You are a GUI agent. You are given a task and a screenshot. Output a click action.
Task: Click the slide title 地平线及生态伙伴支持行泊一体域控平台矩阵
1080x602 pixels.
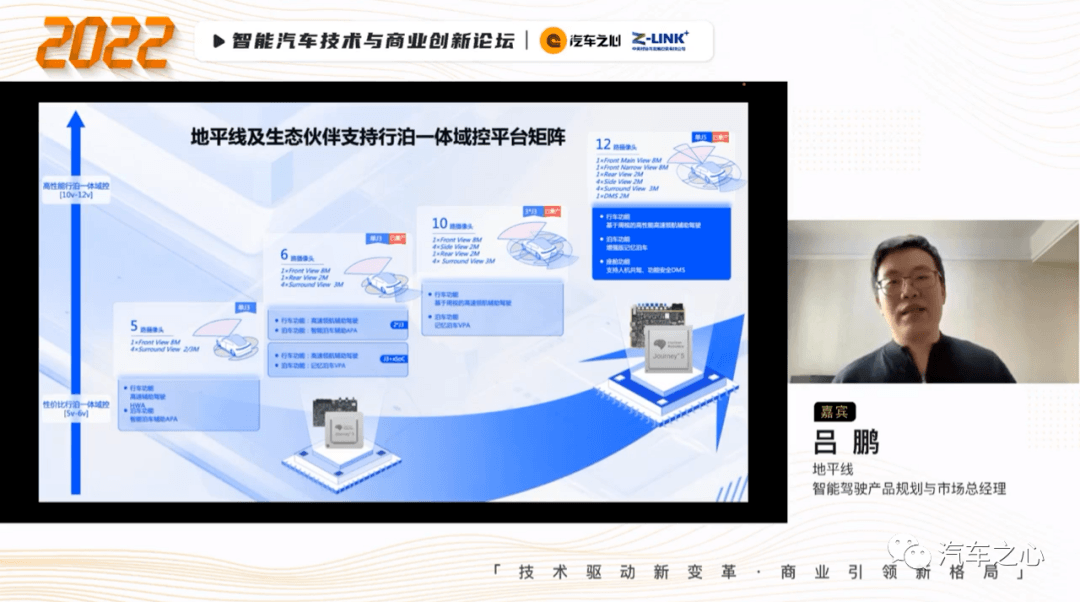pos(378,137)
